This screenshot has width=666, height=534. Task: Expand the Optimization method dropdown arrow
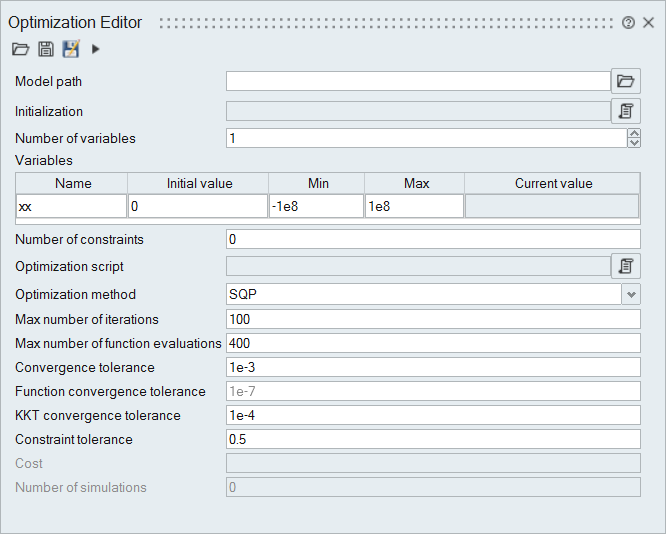630,294
